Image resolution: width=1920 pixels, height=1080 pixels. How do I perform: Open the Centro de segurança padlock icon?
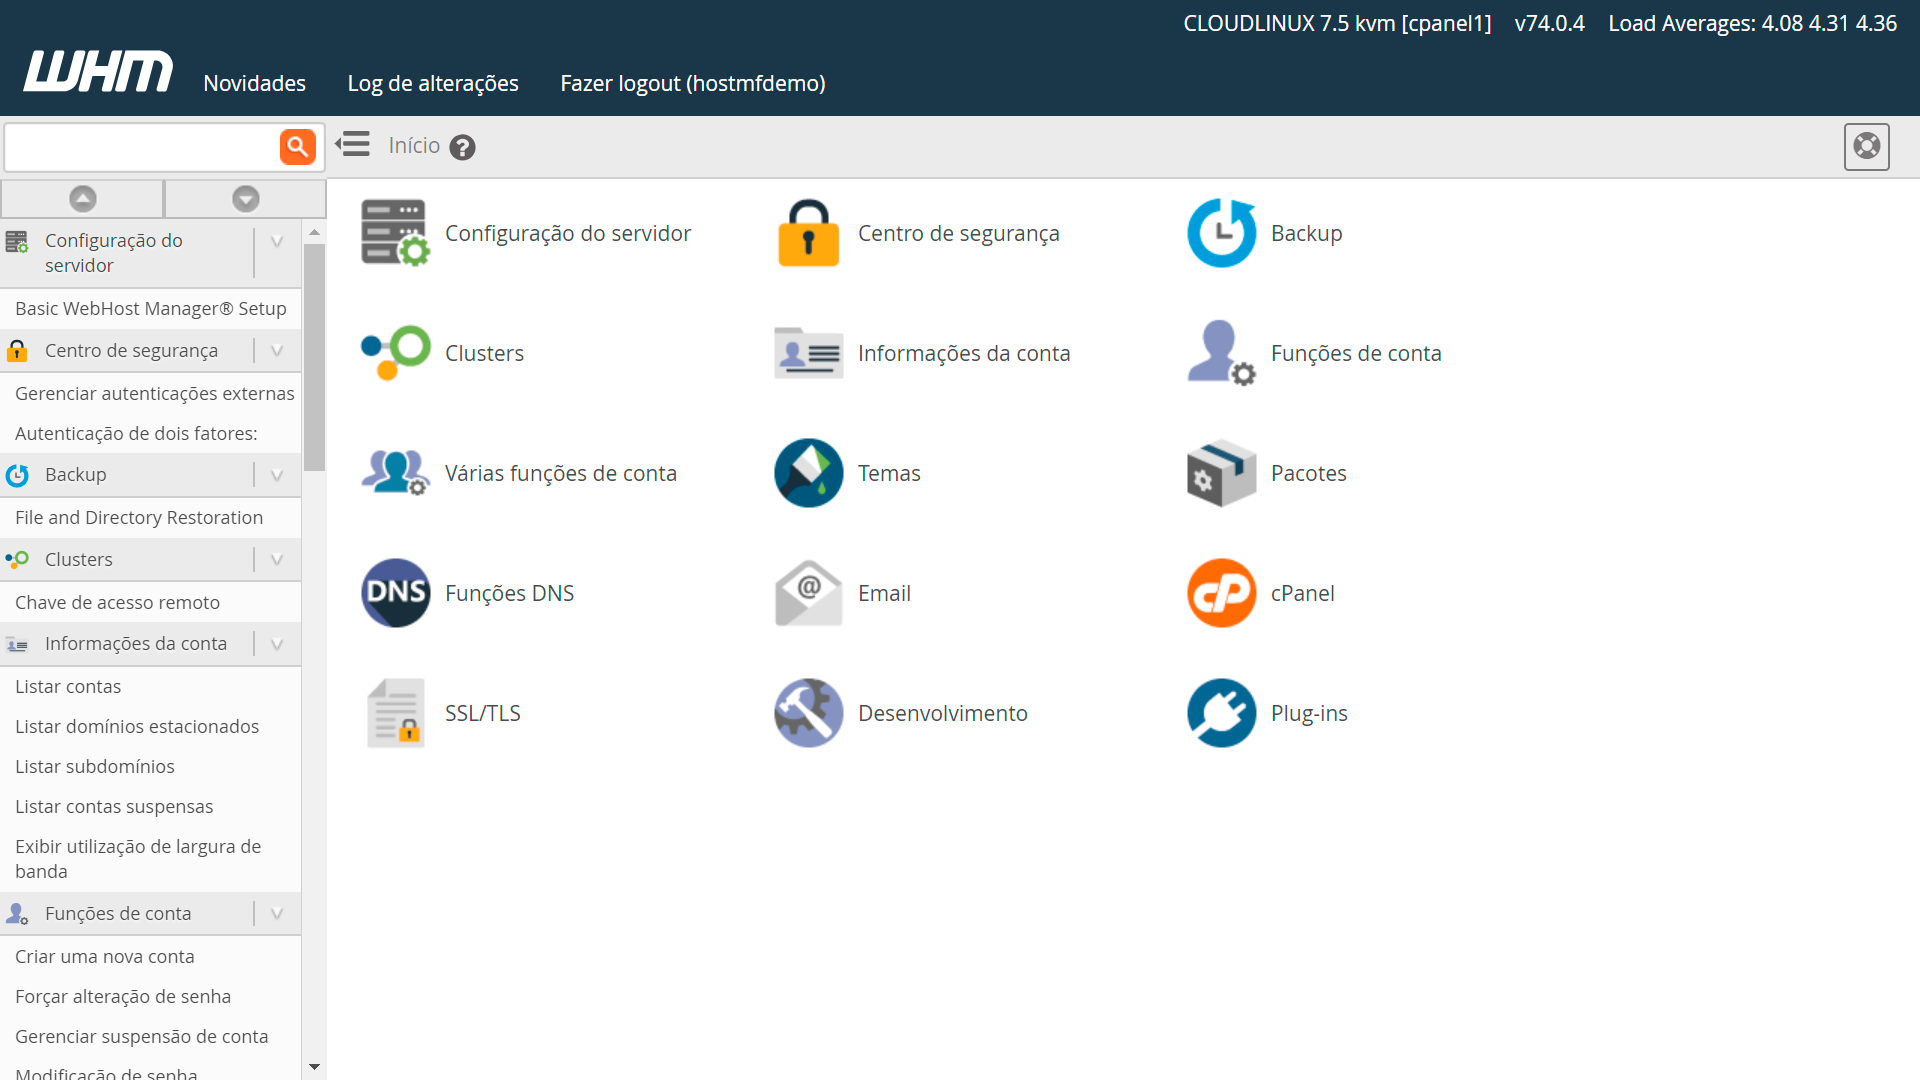808,233
